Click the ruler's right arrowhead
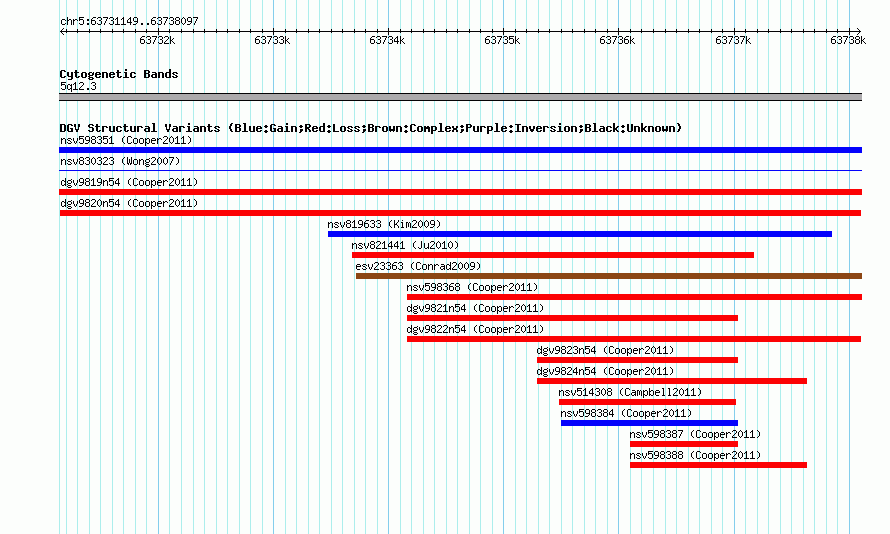The height and width of the screenshot is (534, 890). point(858,31)
